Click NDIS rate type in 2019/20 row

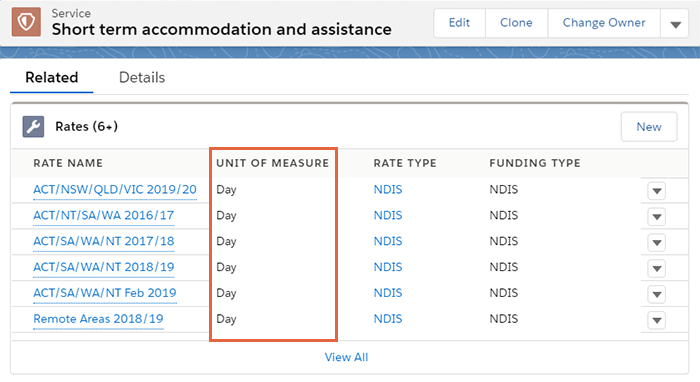pos(388,190)
